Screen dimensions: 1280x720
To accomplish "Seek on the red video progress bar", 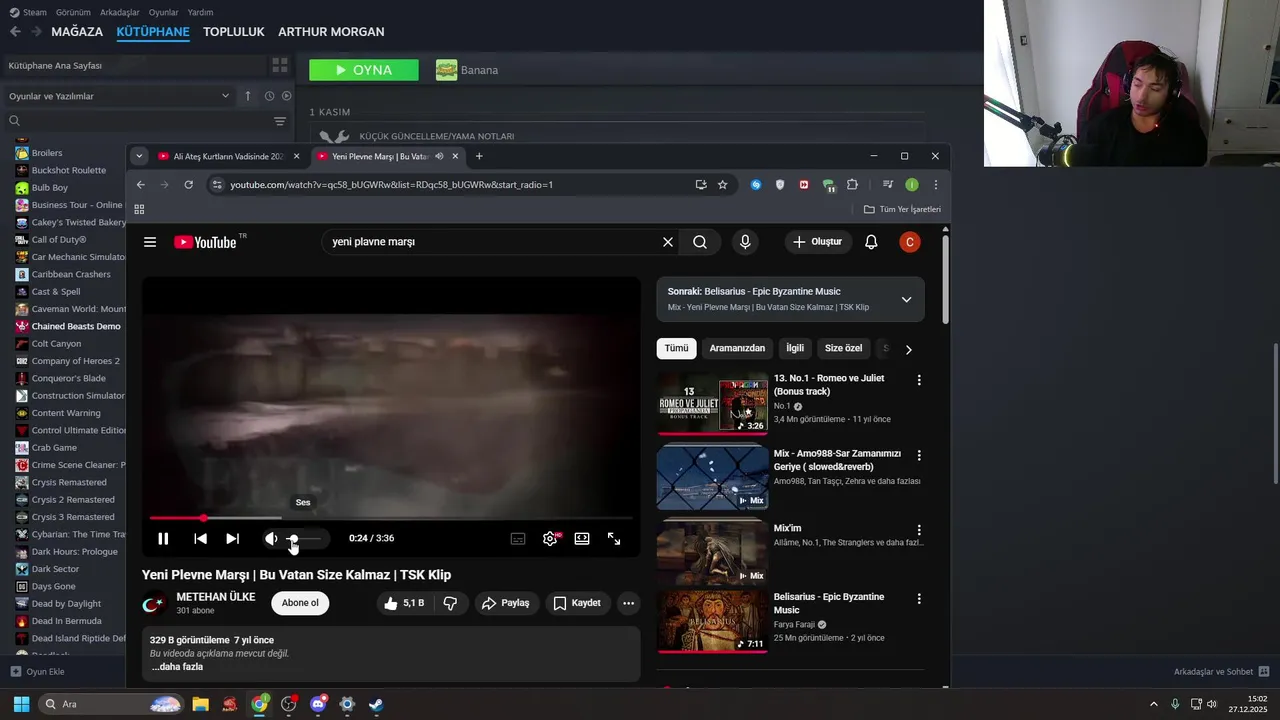I will pos(391,518).
